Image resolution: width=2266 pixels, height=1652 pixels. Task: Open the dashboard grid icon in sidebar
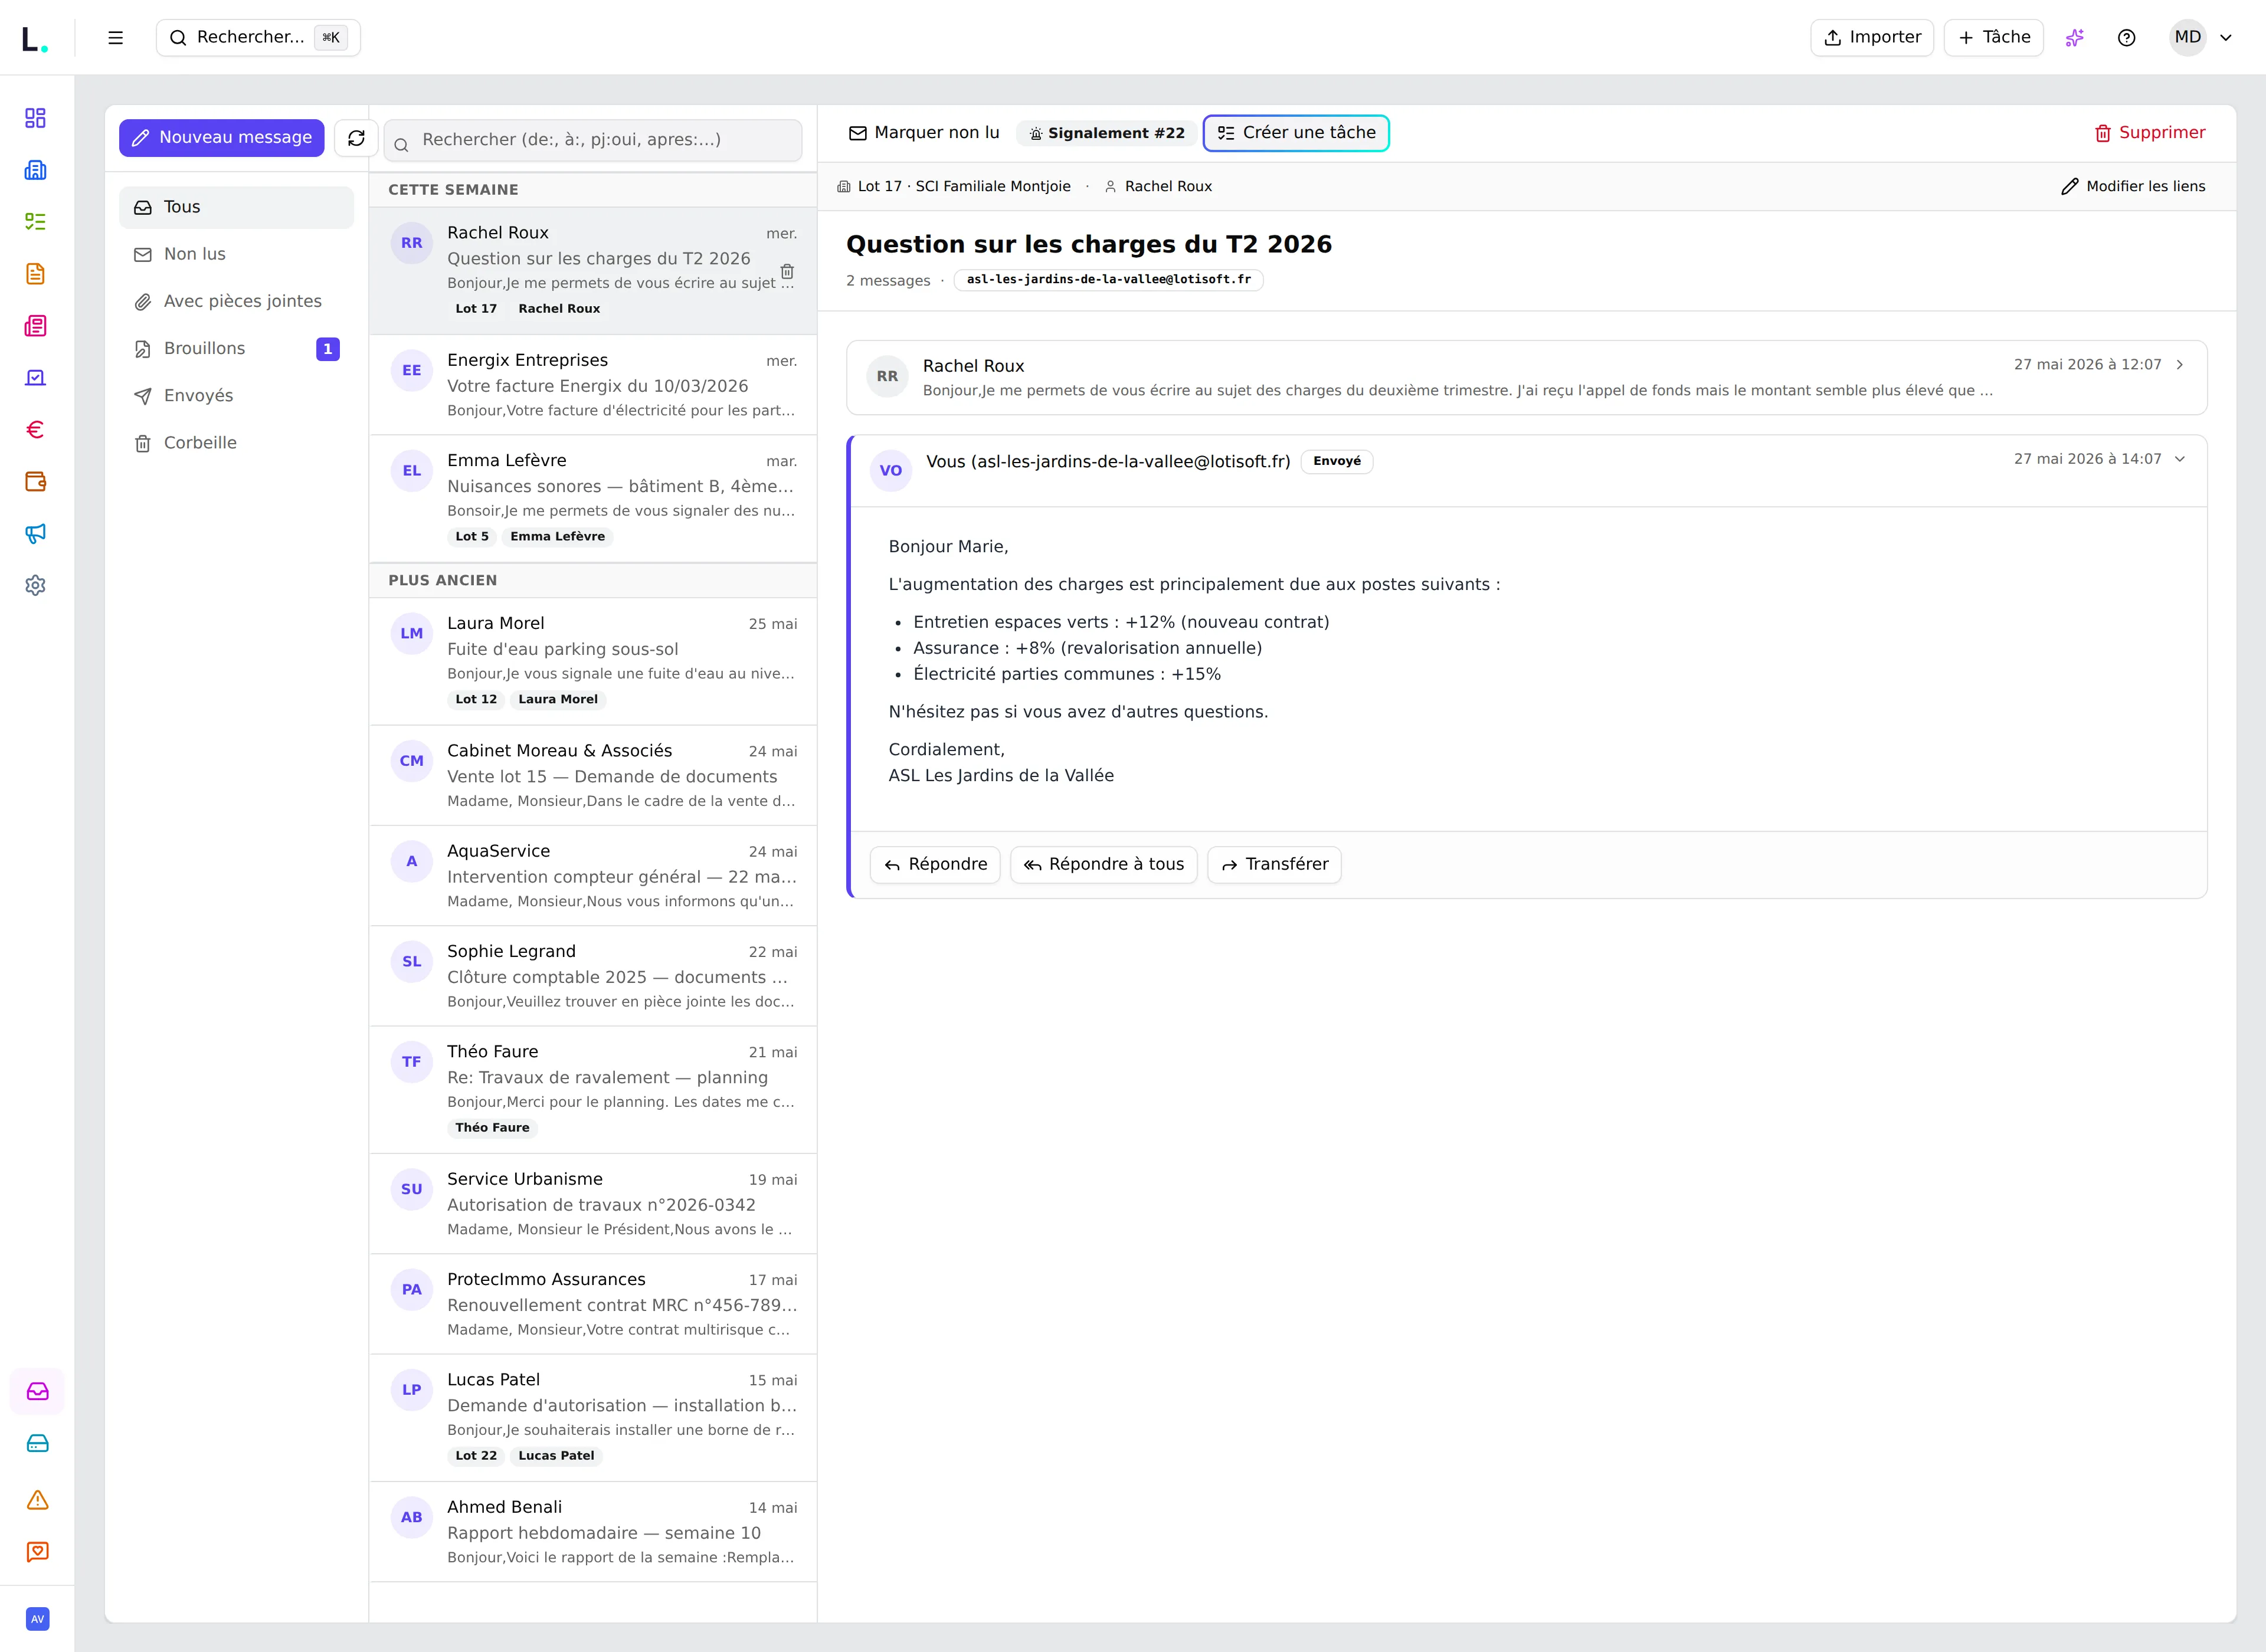click(x=36, y=118)
